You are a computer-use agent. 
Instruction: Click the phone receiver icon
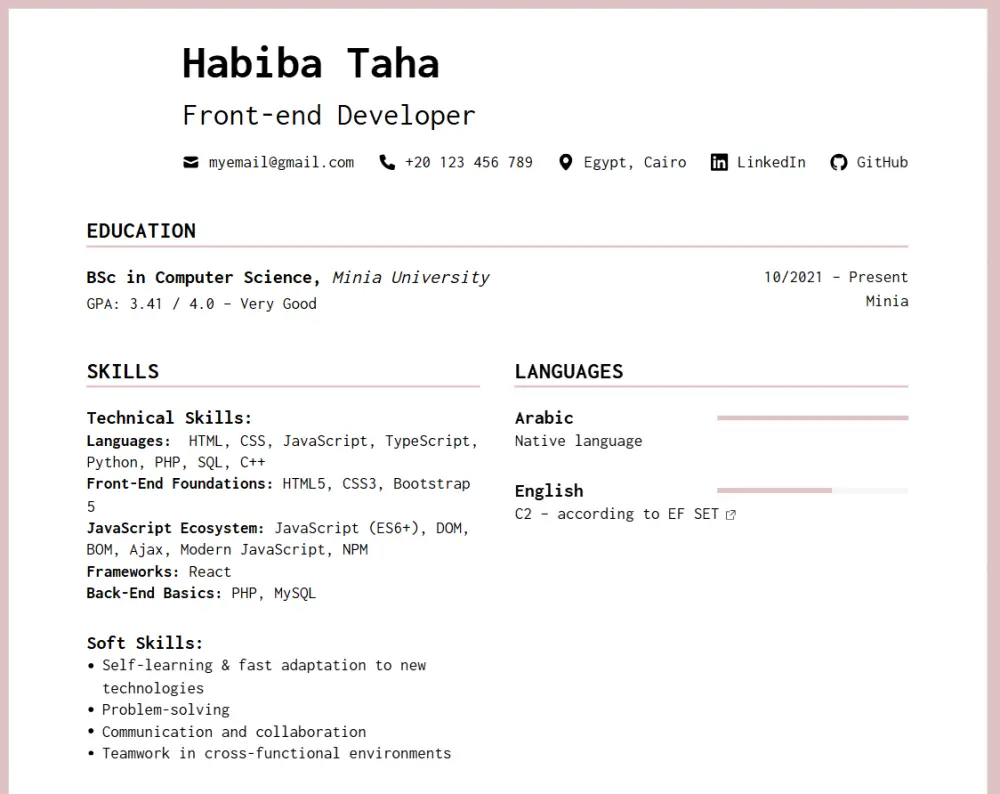[x=387, y=162]
